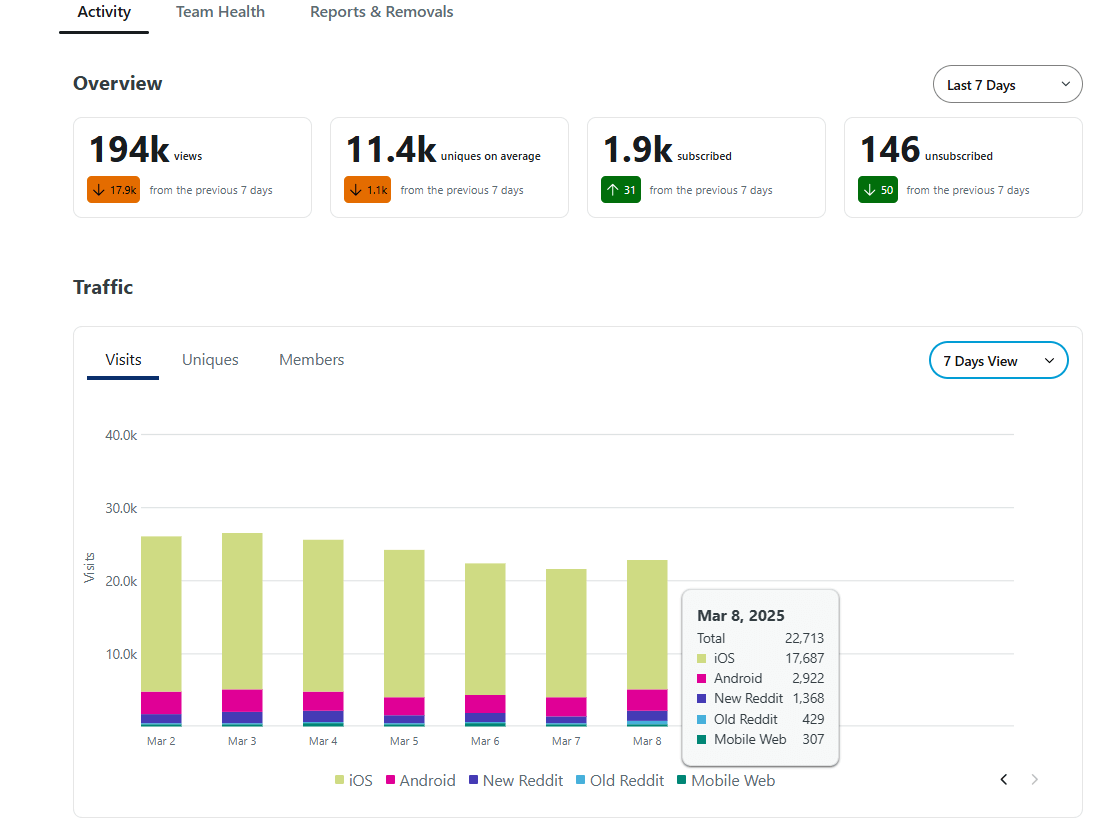Click the Mar 8 bar
This screenshot has height=824, width=1110.
tap(647, 643)
